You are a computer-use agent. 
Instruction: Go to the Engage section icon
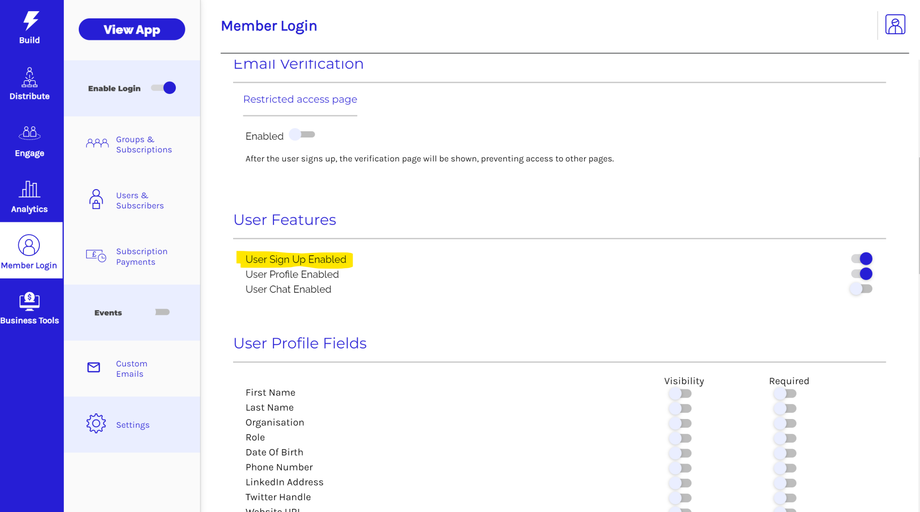click(x=30, y=133)
